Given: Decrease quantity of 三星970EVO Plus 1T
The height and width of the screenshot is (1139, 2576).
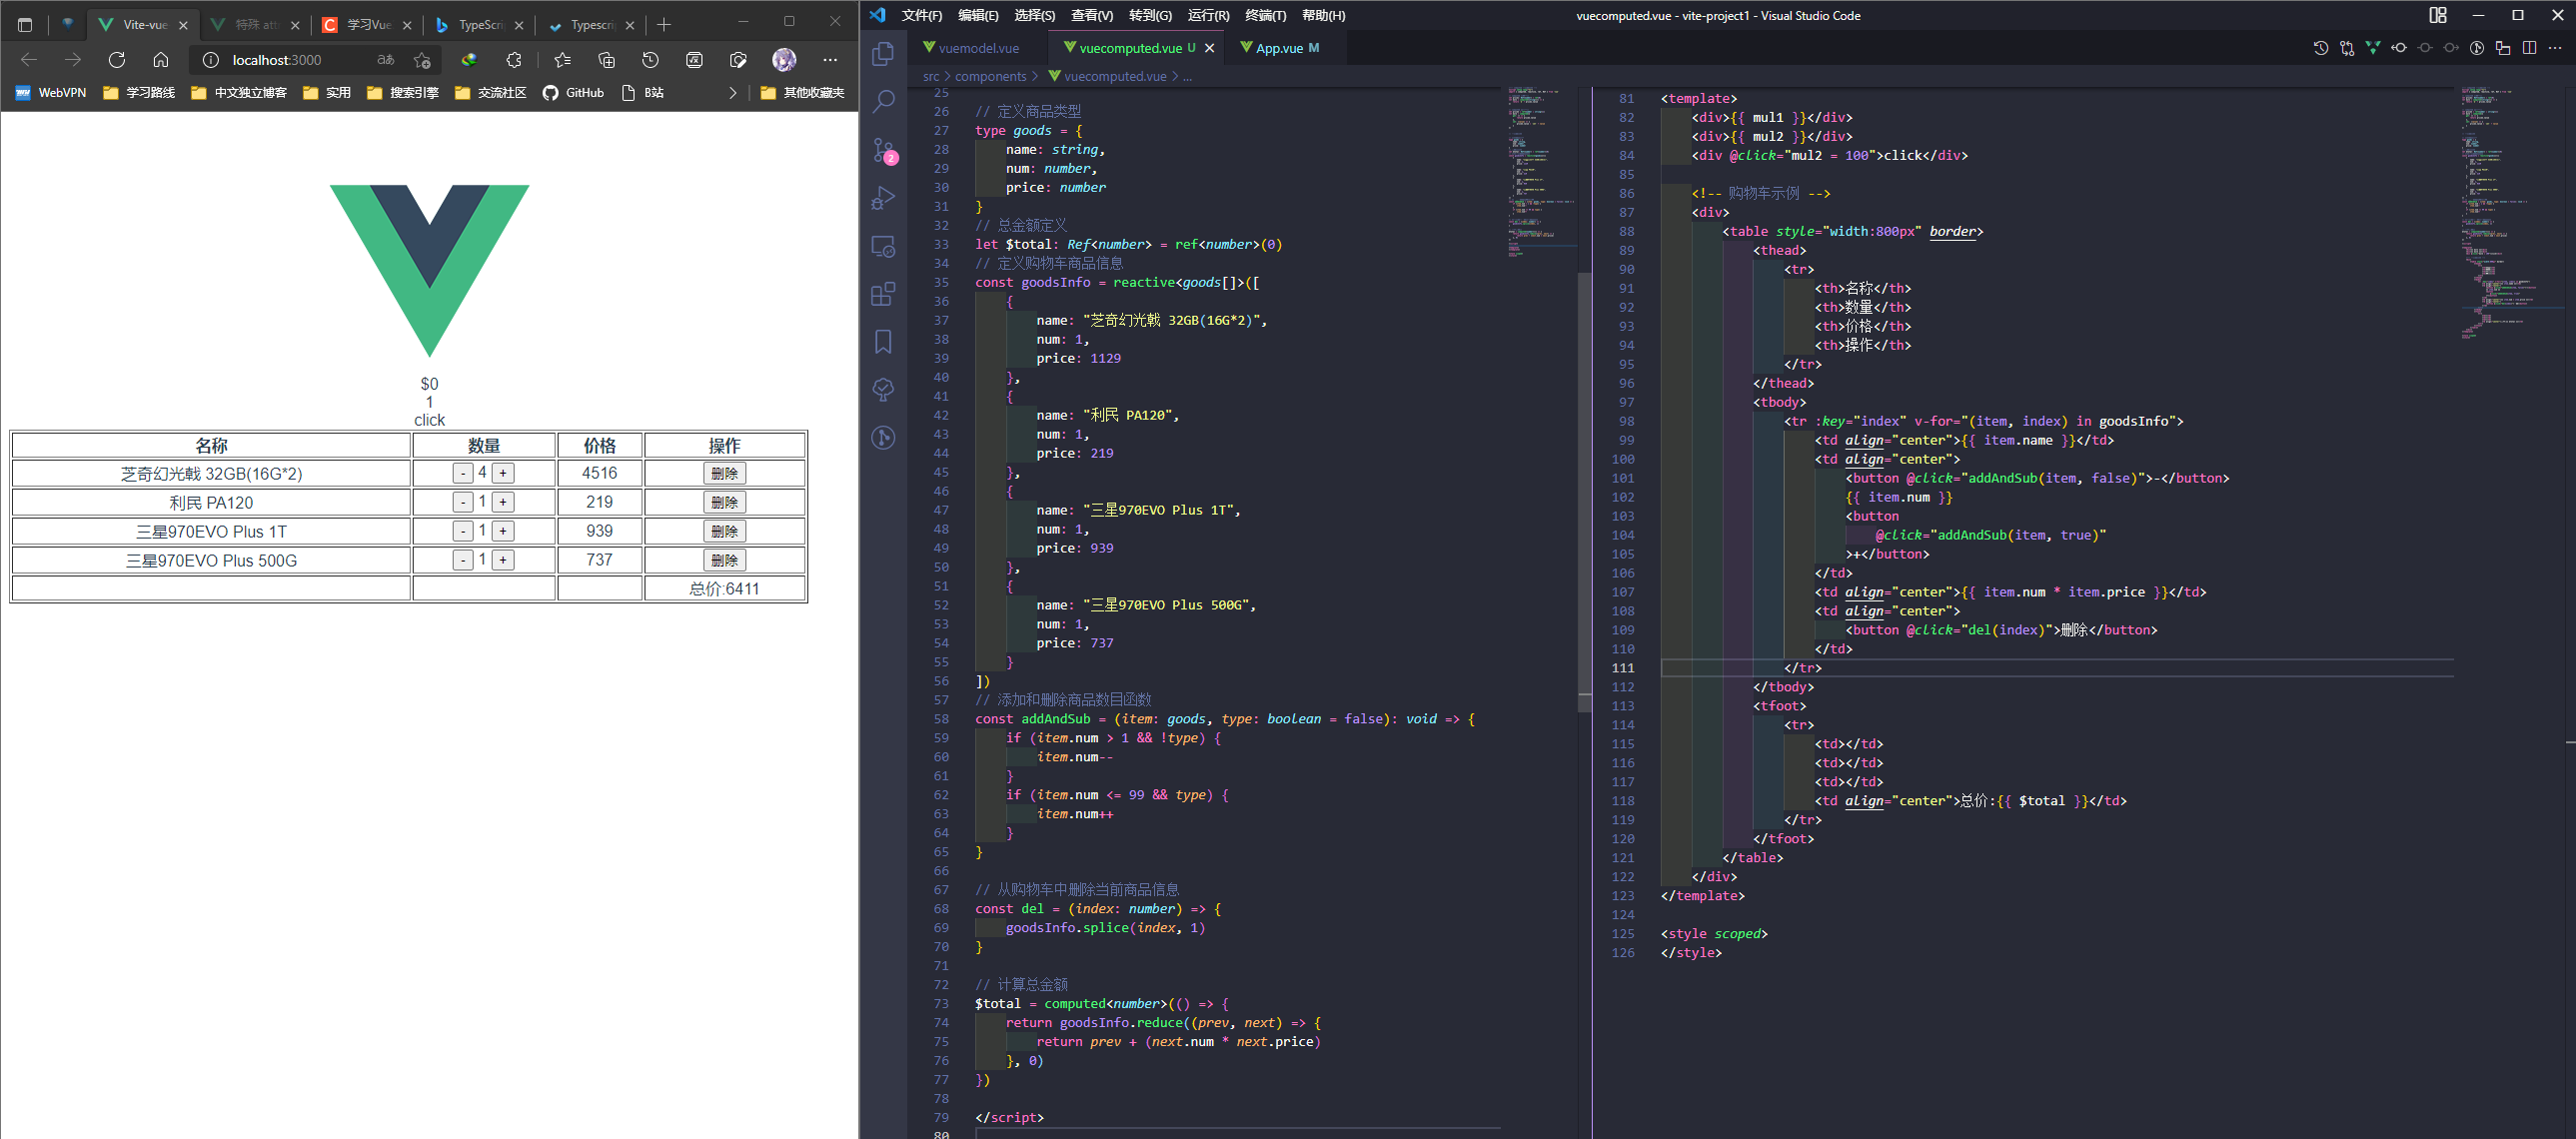Looking at the screenshot, I should [x=463, y=531].
